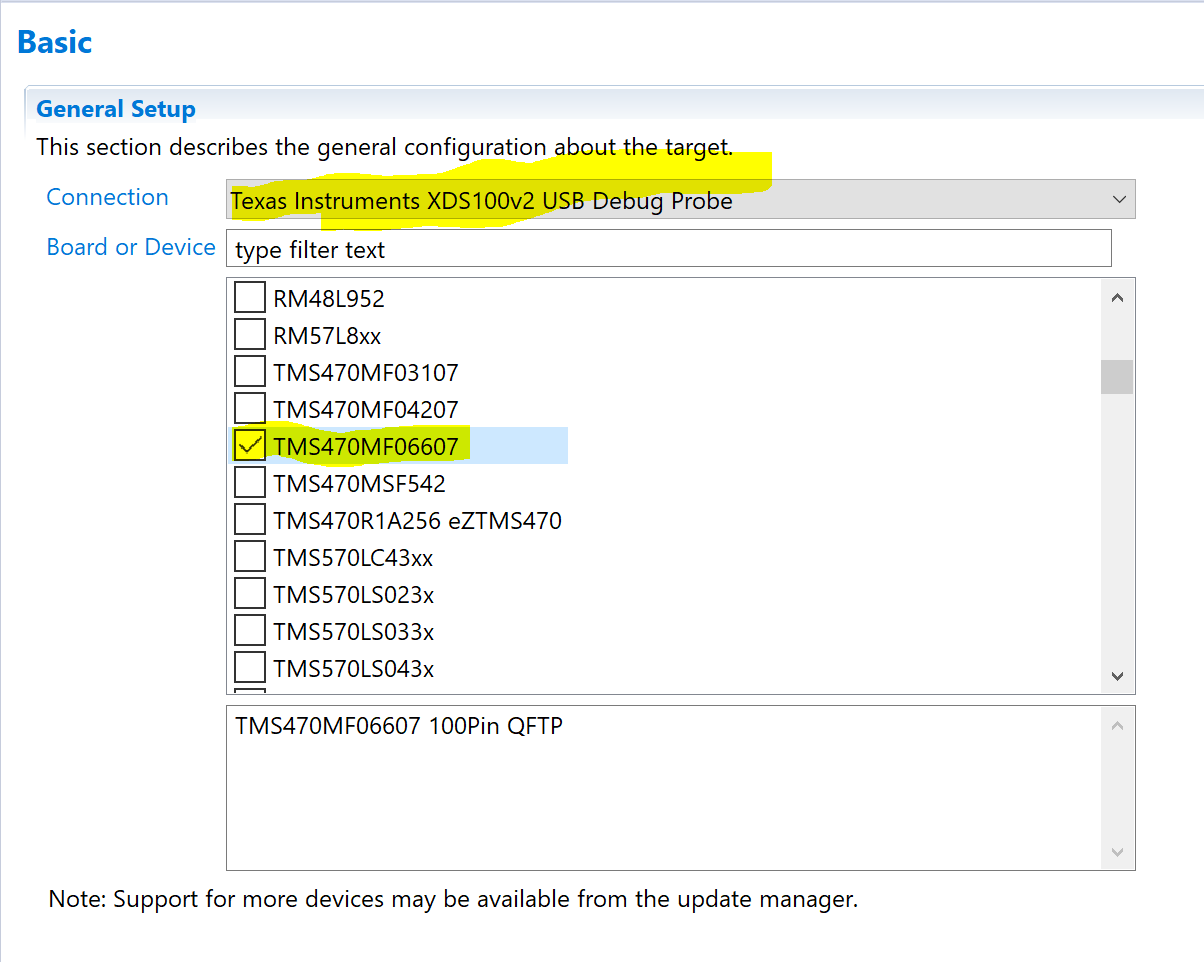Check the RM48L952 device checkbox
The width and height of the screenshot is (1204, 962).
[250, 298]
